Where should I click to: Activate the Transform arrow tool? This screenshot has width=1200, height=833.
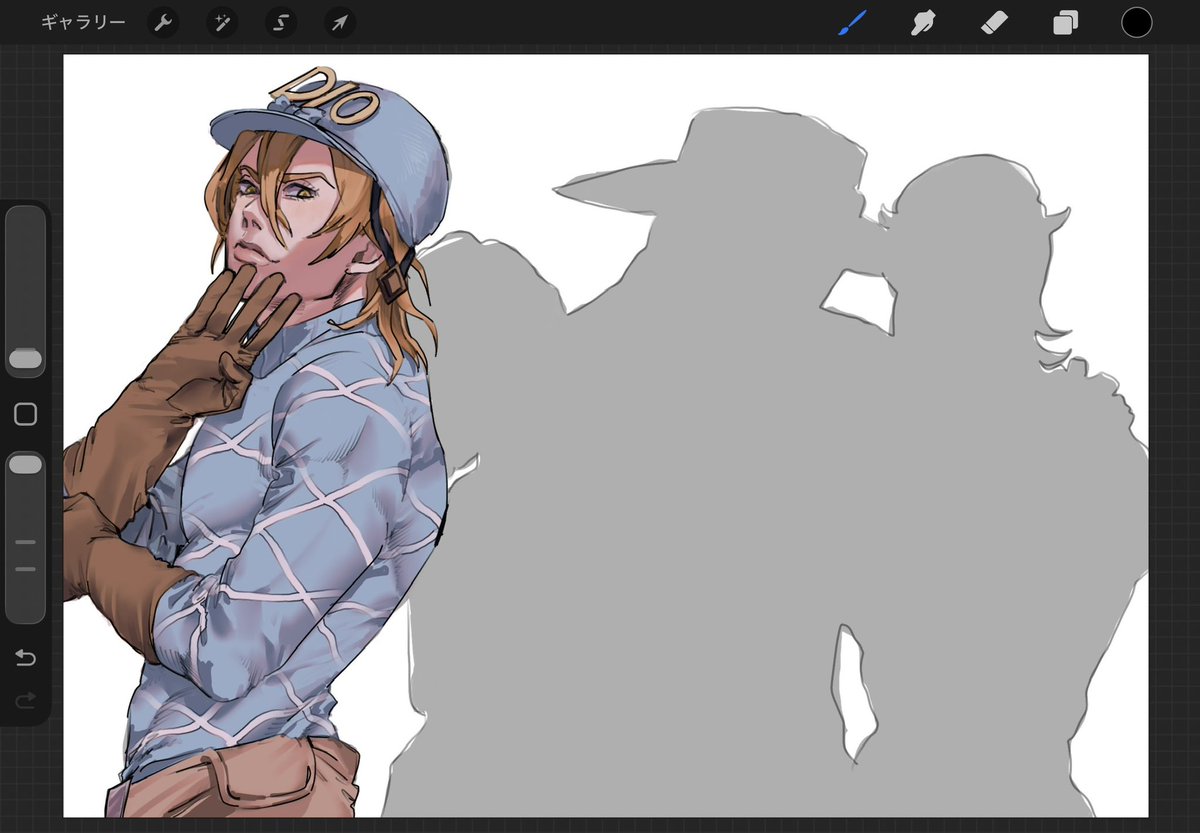click(x=340, y=23)
